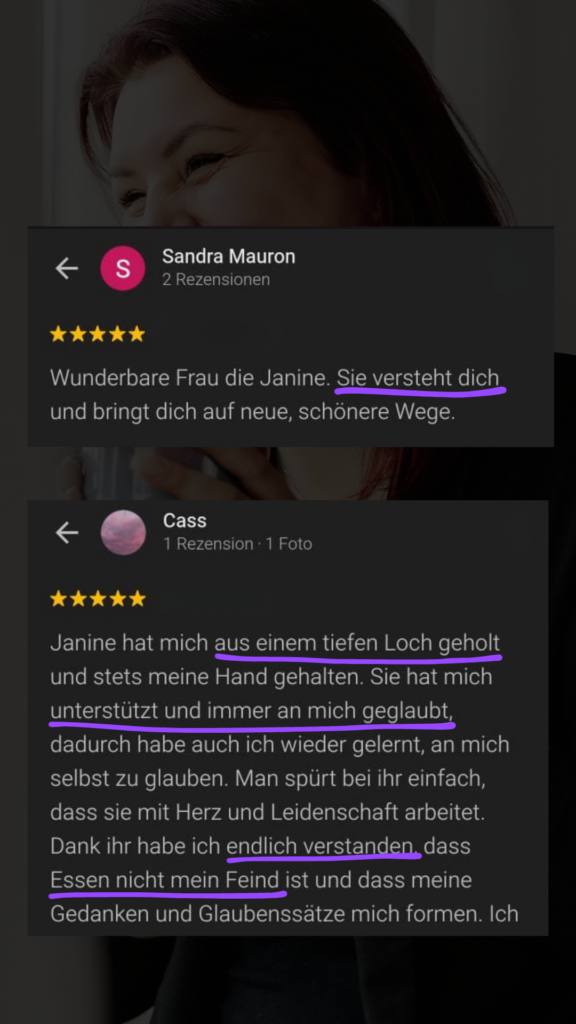Screen dimensions: 576x1024
Task: Click fifth star of Sandra's rating
Action: (136, 334)
